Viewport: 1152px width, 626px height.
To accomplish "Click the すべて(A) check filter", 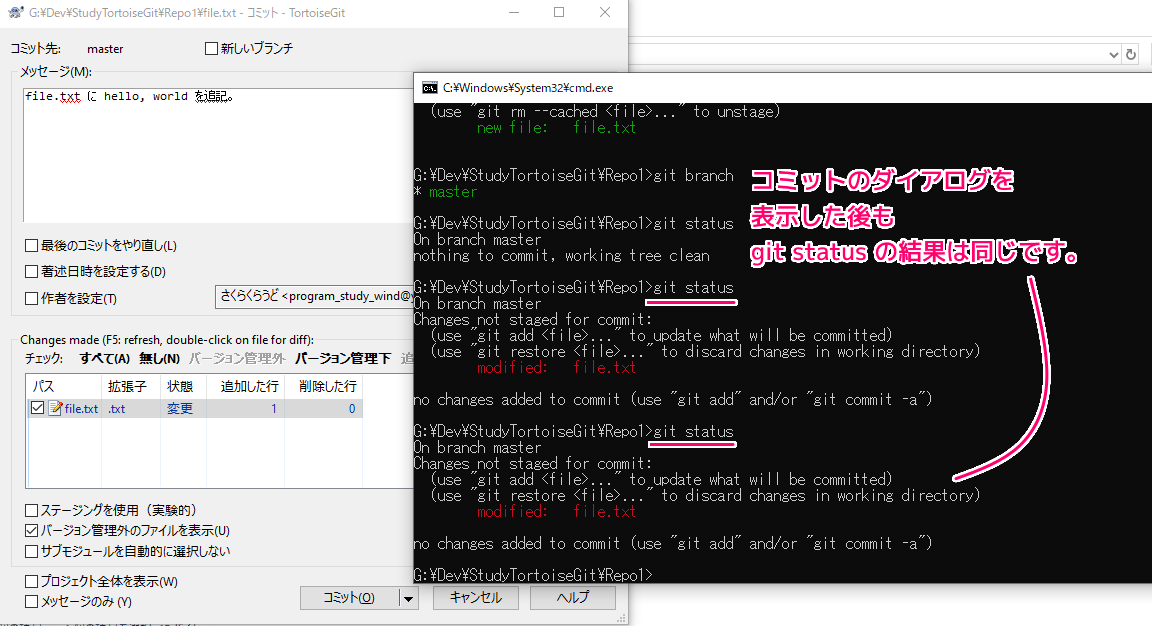I will click(105, 358).
